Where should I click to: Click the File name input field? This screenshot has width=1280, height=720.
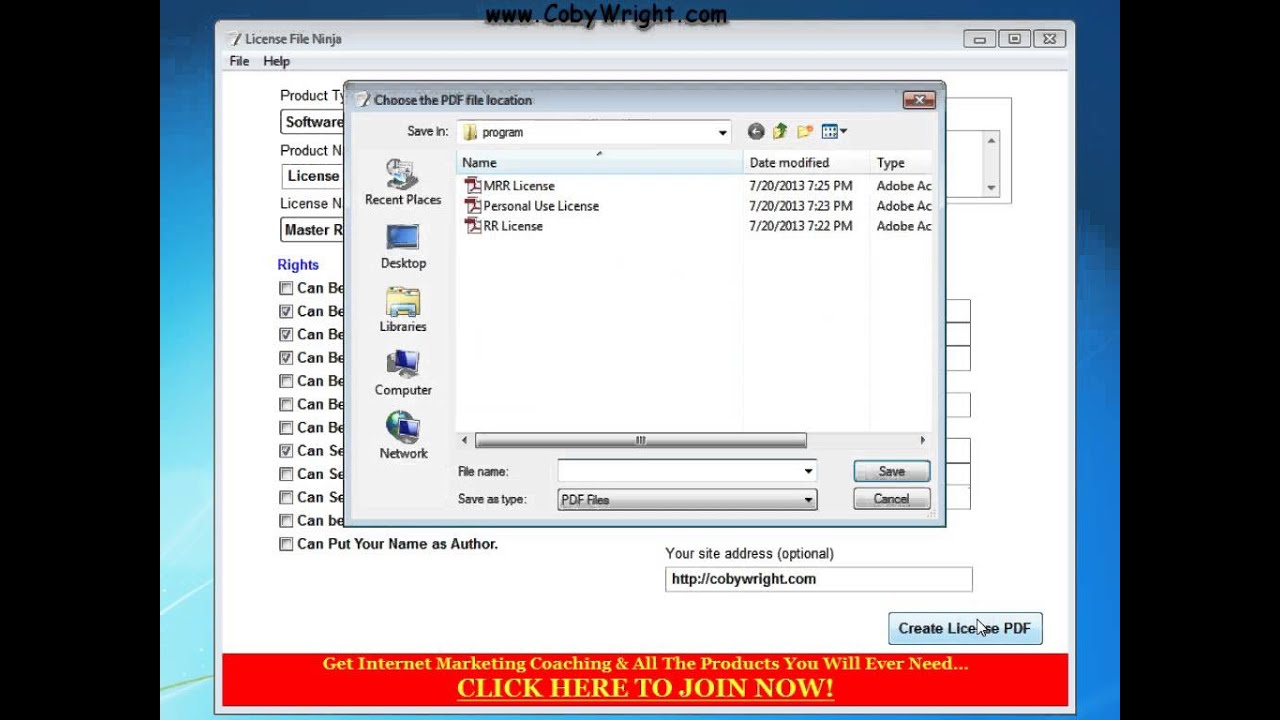point(686,471)
